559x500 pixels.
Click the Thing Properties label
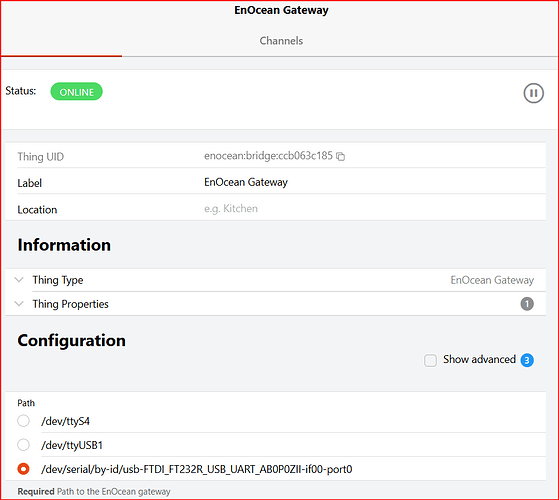[70, 304]
